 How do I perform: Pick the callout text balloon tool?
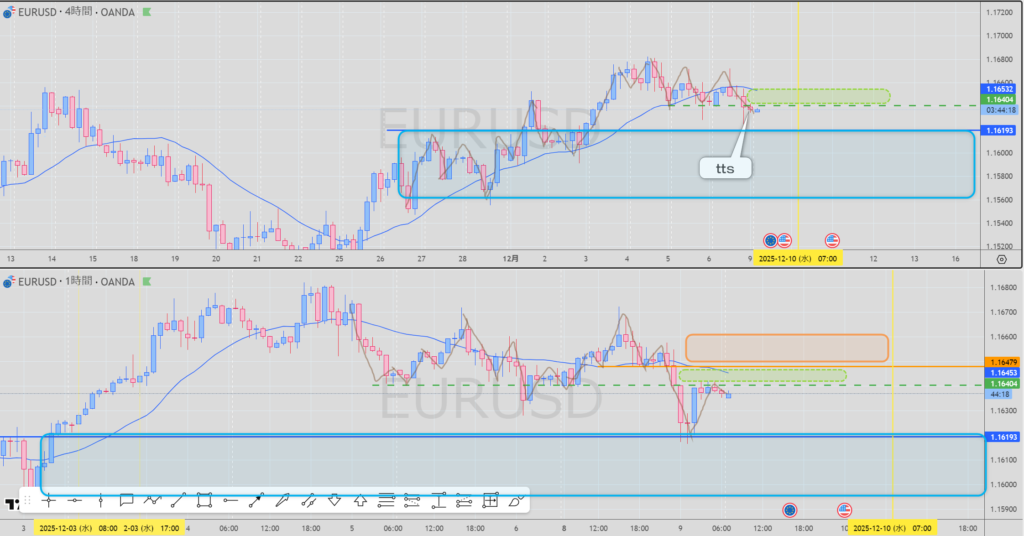[x=126, y=500]
